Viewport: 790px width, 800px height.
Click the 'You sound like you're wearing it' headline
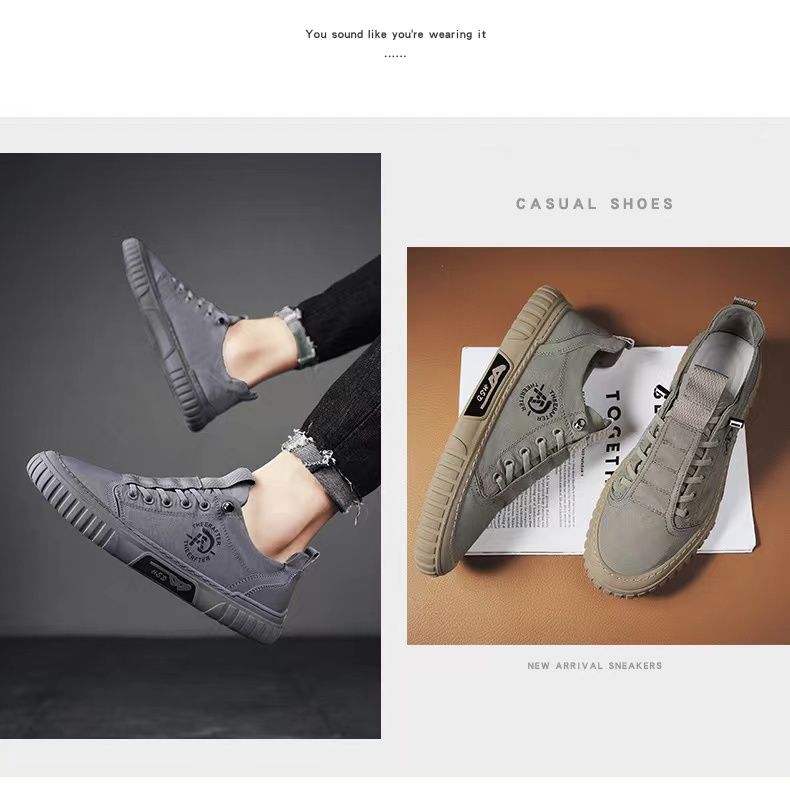point(396,34)
